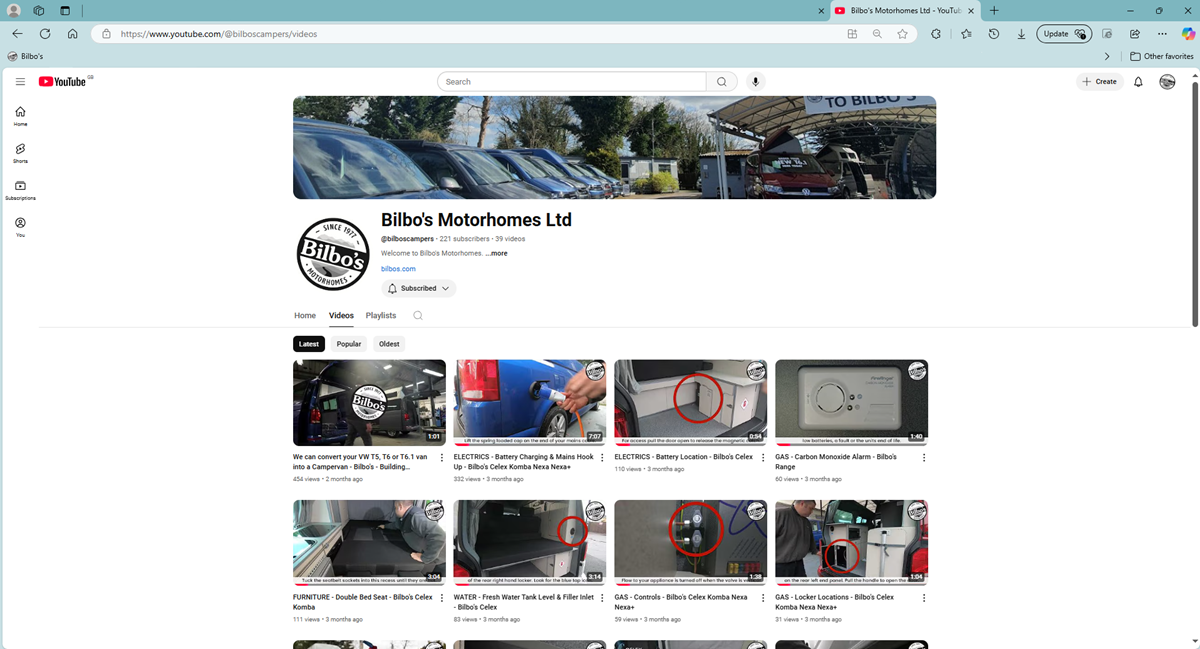Sort videos by Latest
This screenshot has width=1200, height=649.
(x=309, y=344)
